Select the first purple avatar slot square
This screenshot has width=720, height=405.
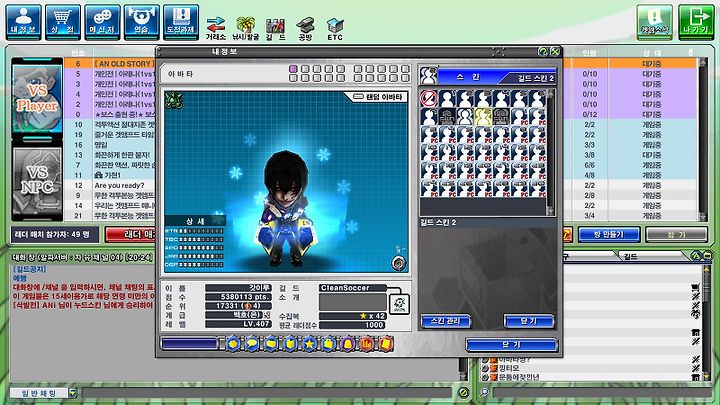click(293, 69)
